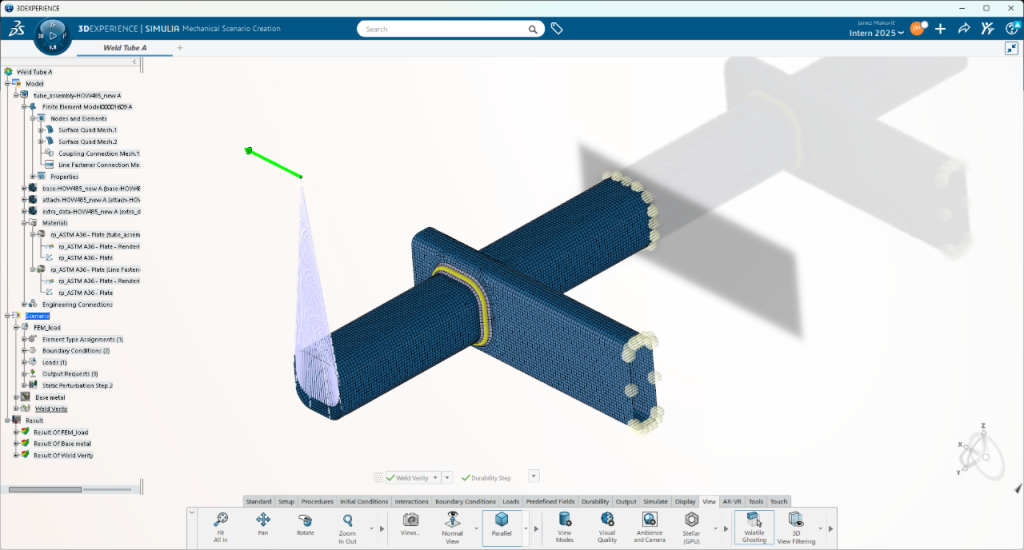Click the Stellar (GPU) tool
This screenshot has width=1024, height=550.
(692, 528)
